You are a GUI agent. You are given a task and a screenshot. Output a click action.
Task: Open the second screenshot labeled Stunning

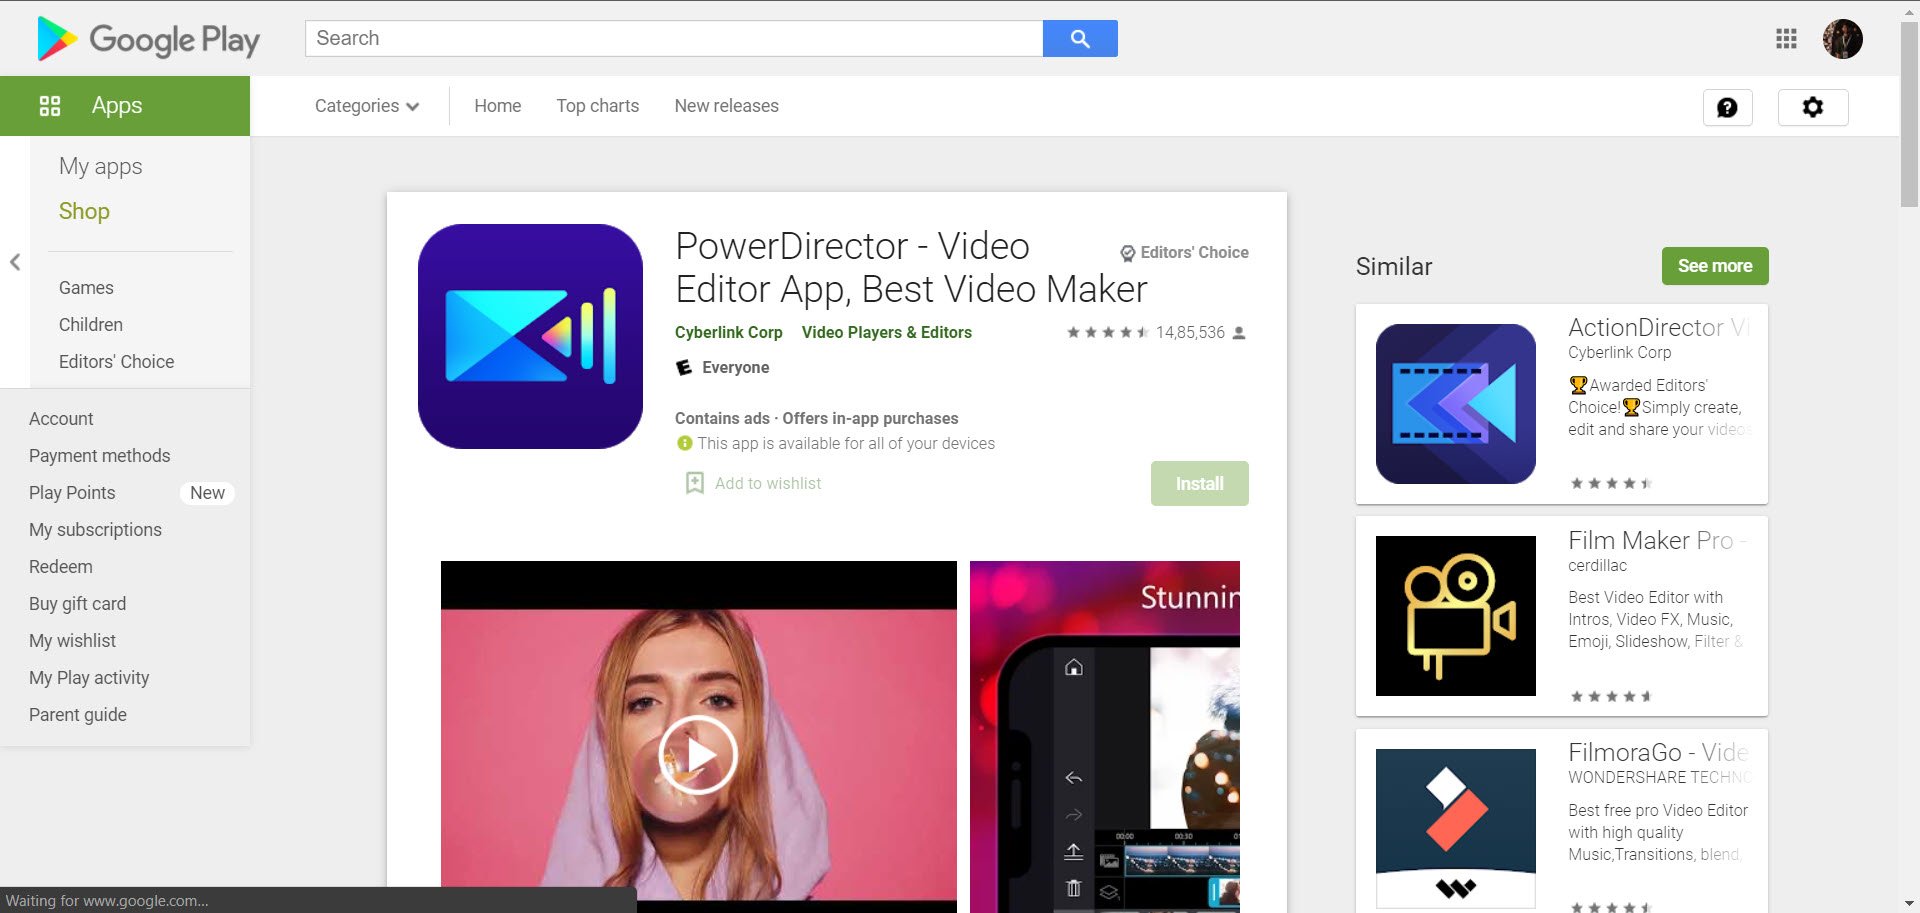(x=1105, y=737)
